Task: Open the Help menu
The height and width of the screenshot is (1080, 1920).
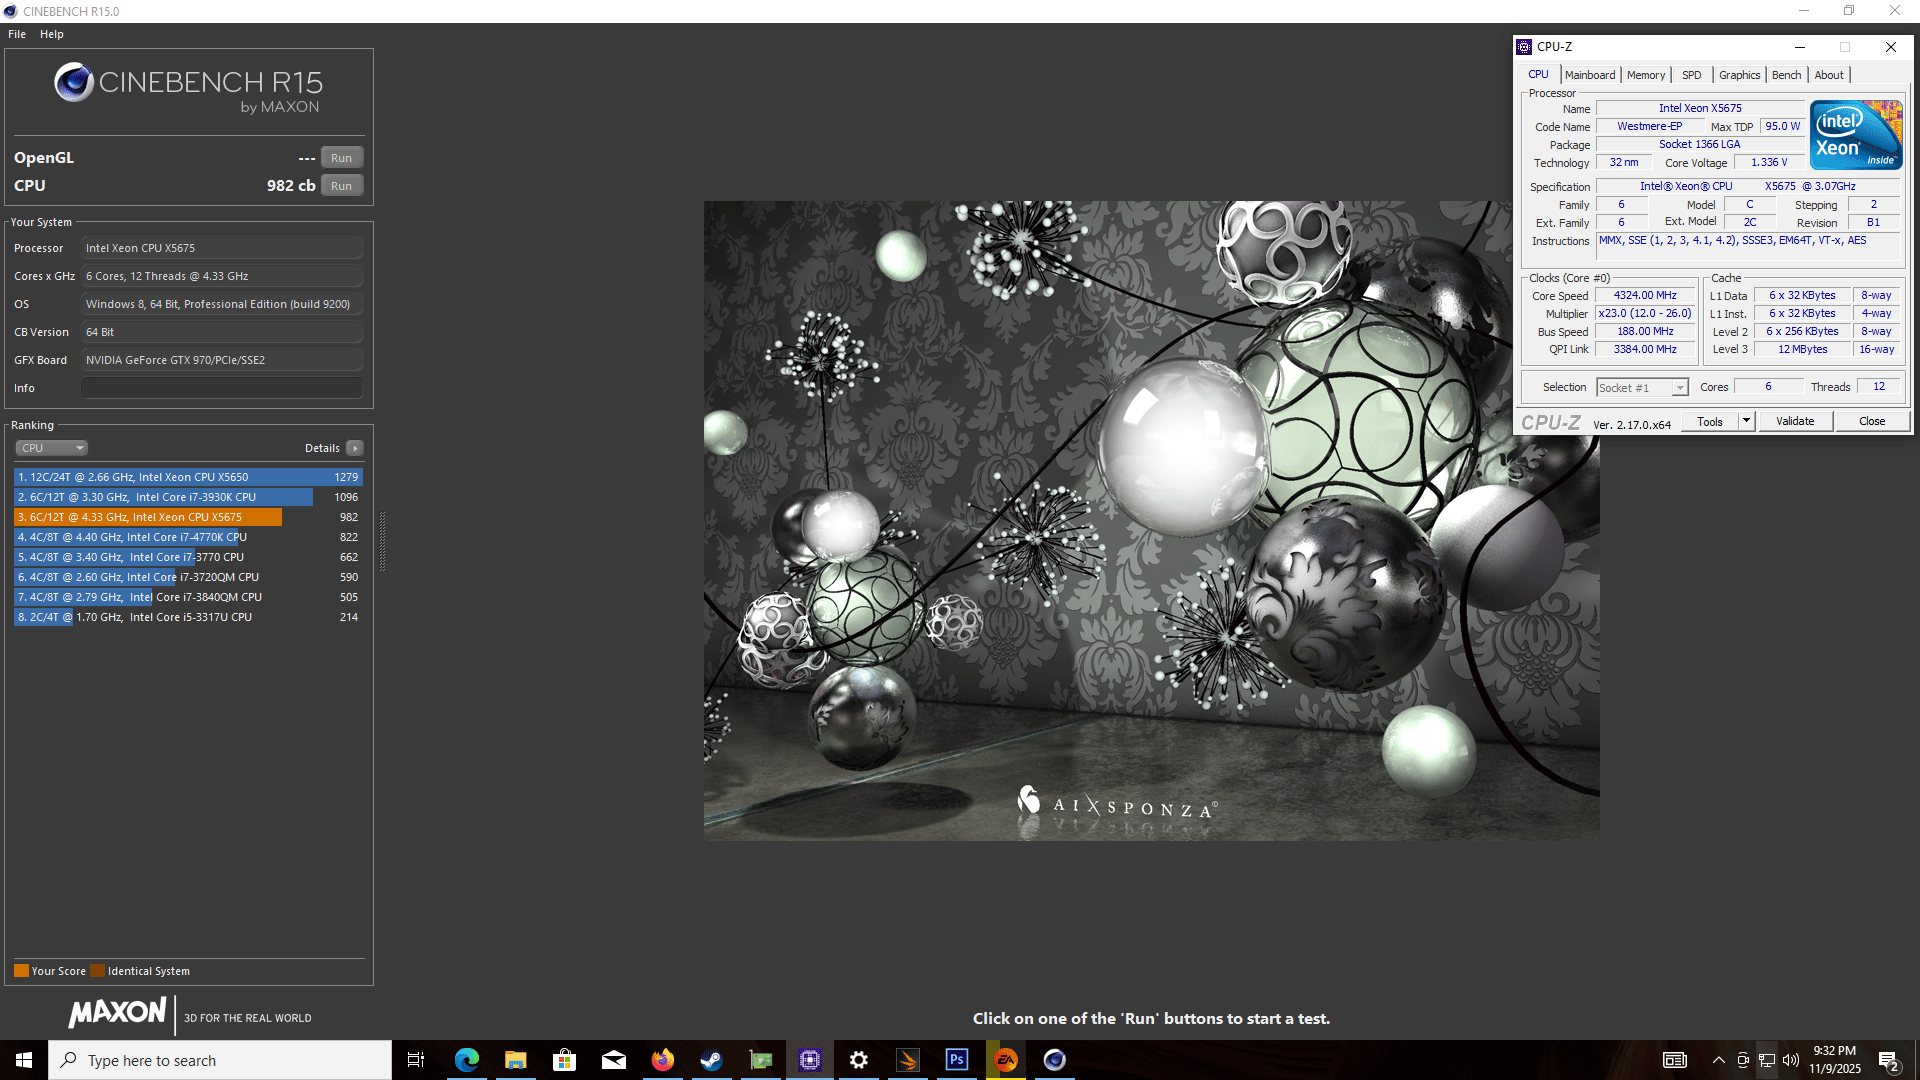Action: (x=52, y=34)
